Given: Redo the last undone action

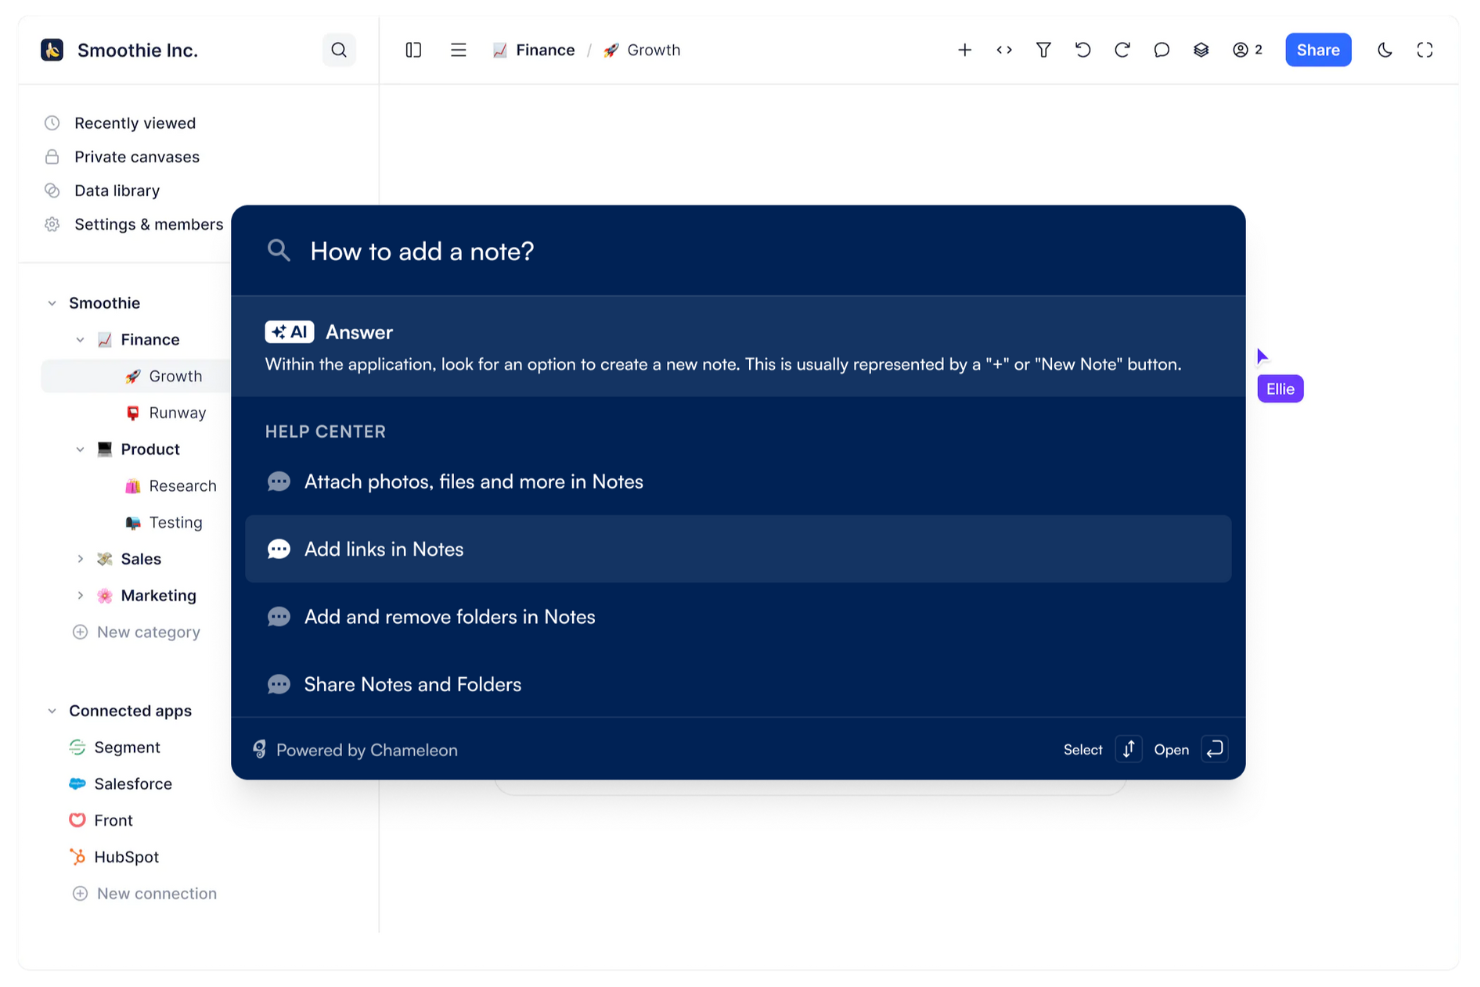Looking at the screenshot, I should click(1122, 49).
